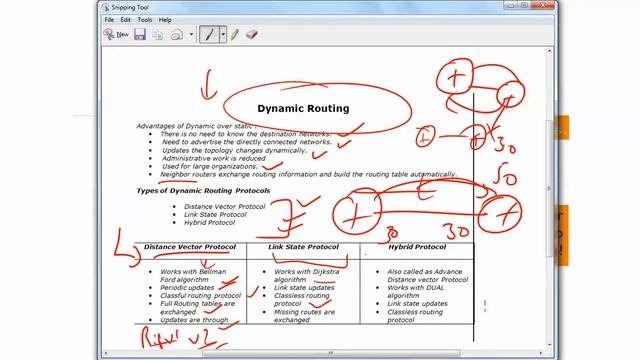Click "Updates the topology changes dynamically." bullet
Screen dimensions: 640x360
234,150
